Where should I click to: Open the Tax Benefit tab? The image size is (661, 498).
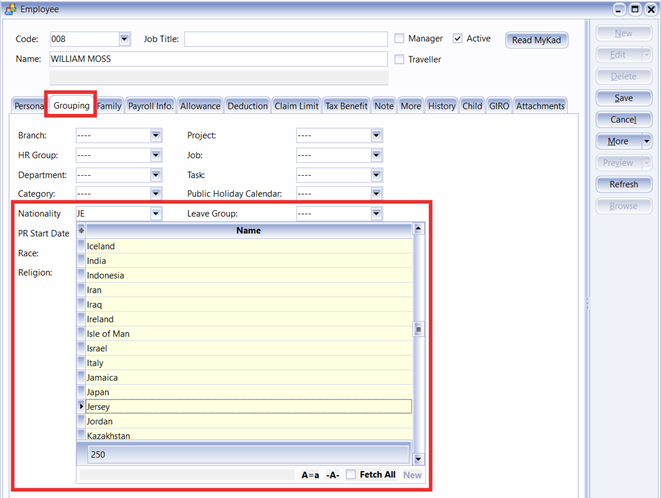[x=346, y=105]
